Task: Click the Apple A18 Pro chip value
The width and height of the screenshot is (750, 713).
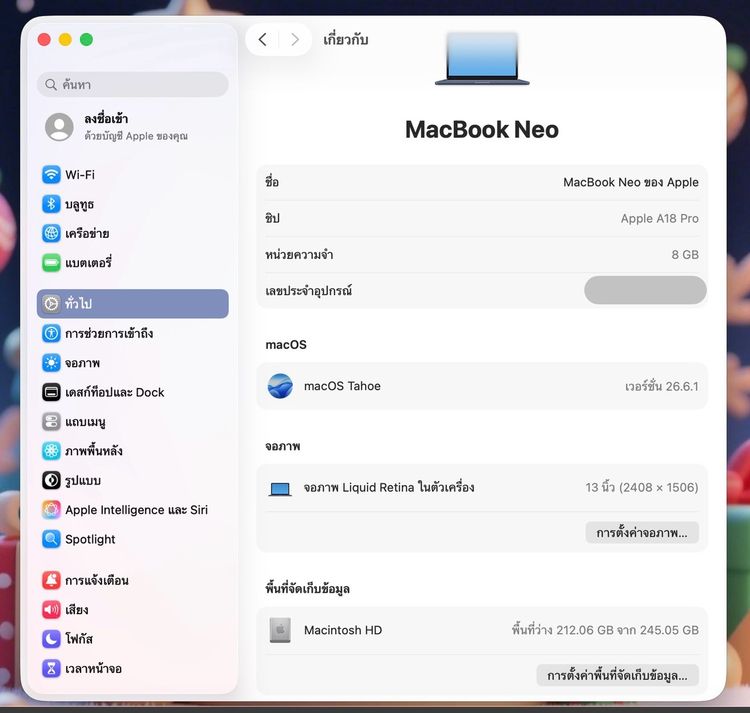Action: tap(660, 219)
